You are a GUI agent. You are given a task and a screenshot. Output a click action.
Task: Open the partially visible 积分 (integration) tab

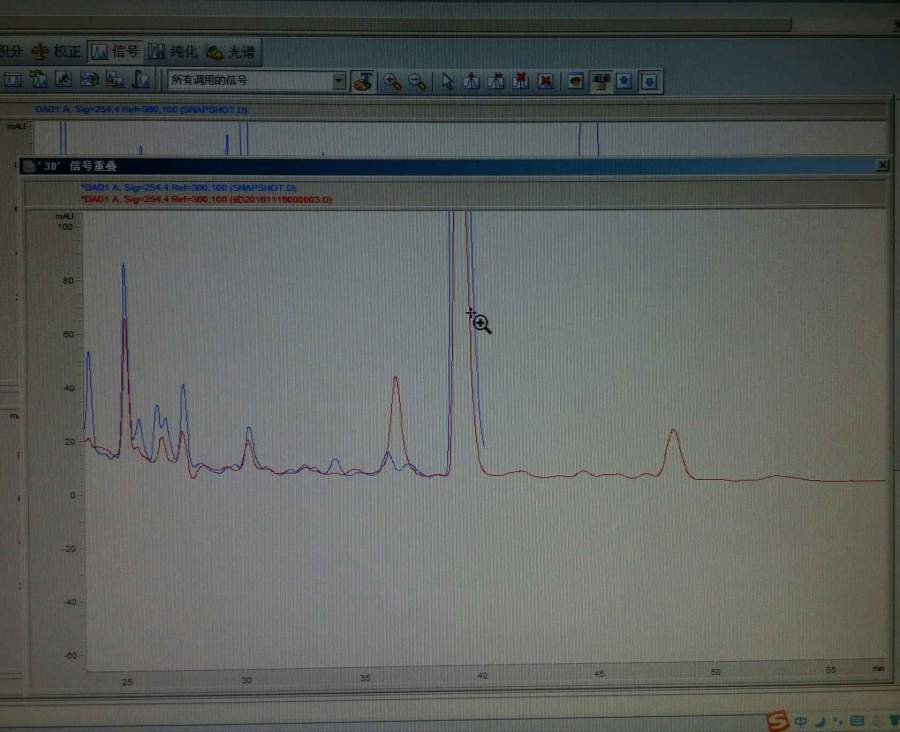click(11, 52)
